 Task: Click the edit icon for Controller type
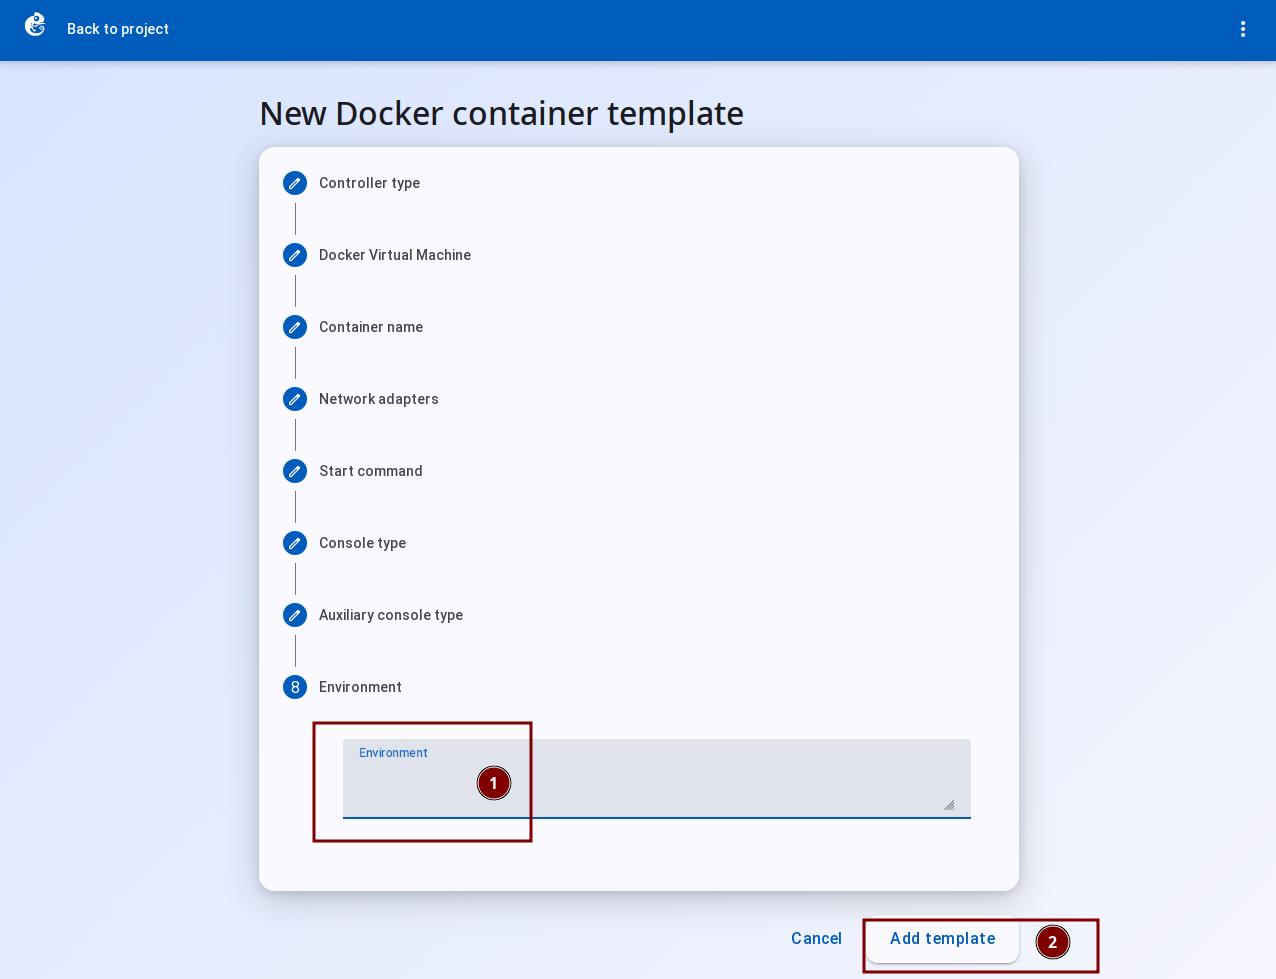(295, 183)
